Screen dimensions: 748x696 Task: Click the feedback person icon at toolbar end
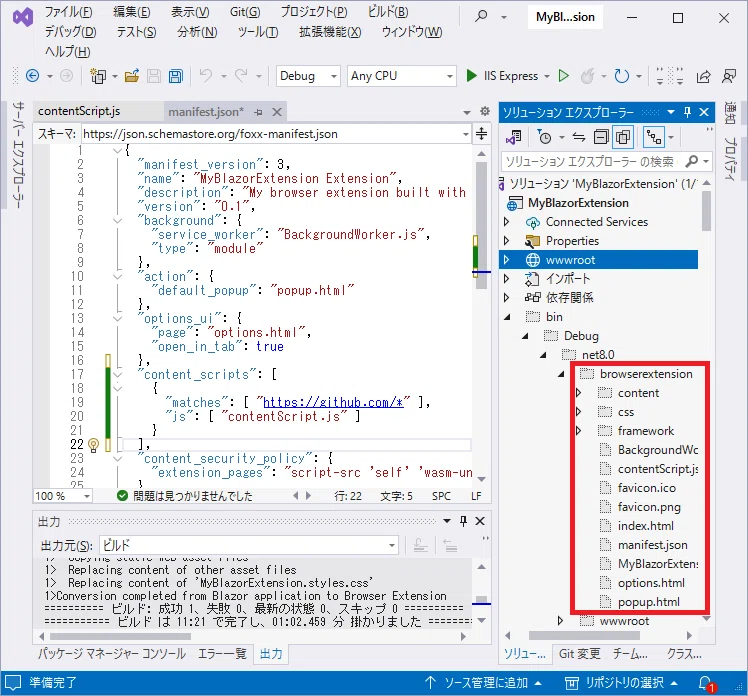pyautogui.click(x=728, y=76)
